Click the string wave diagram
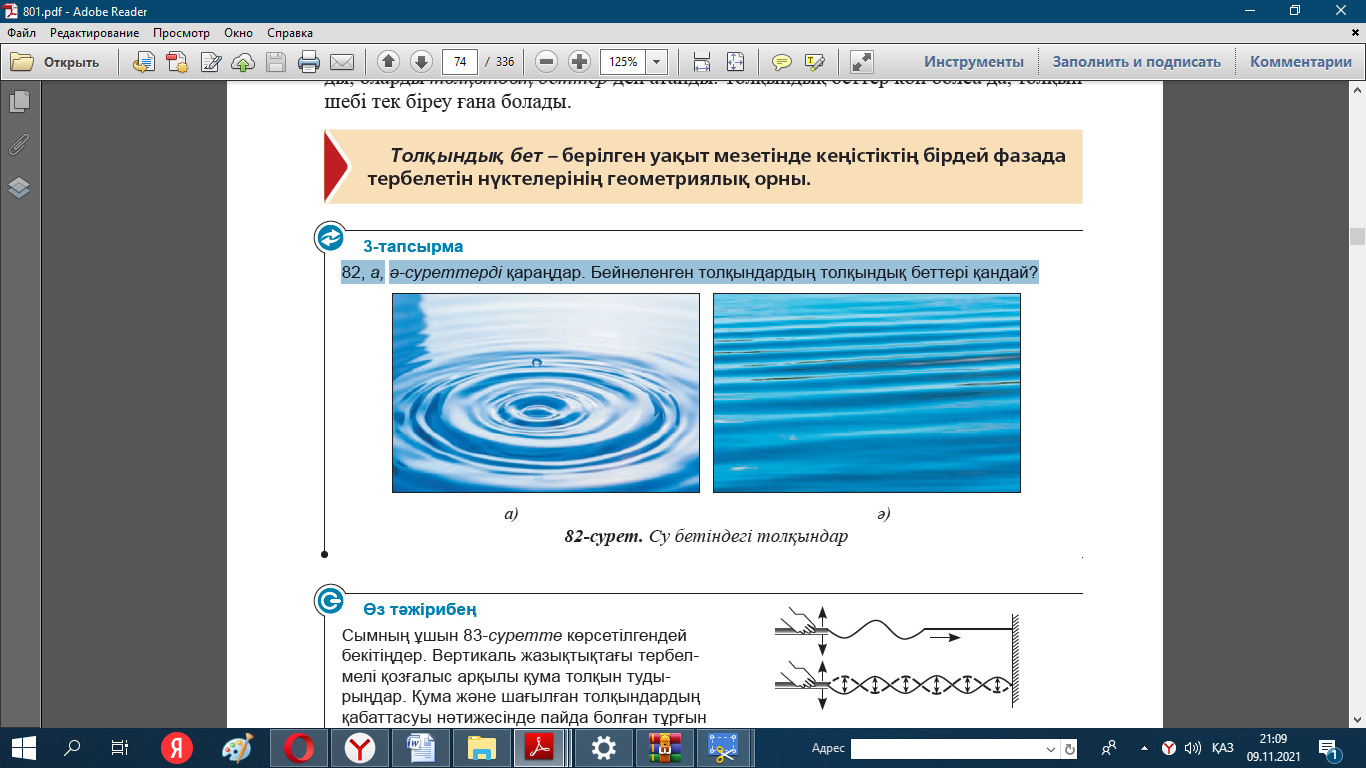The width and height of the screenshot is (1366, 768). click(896, 659)
